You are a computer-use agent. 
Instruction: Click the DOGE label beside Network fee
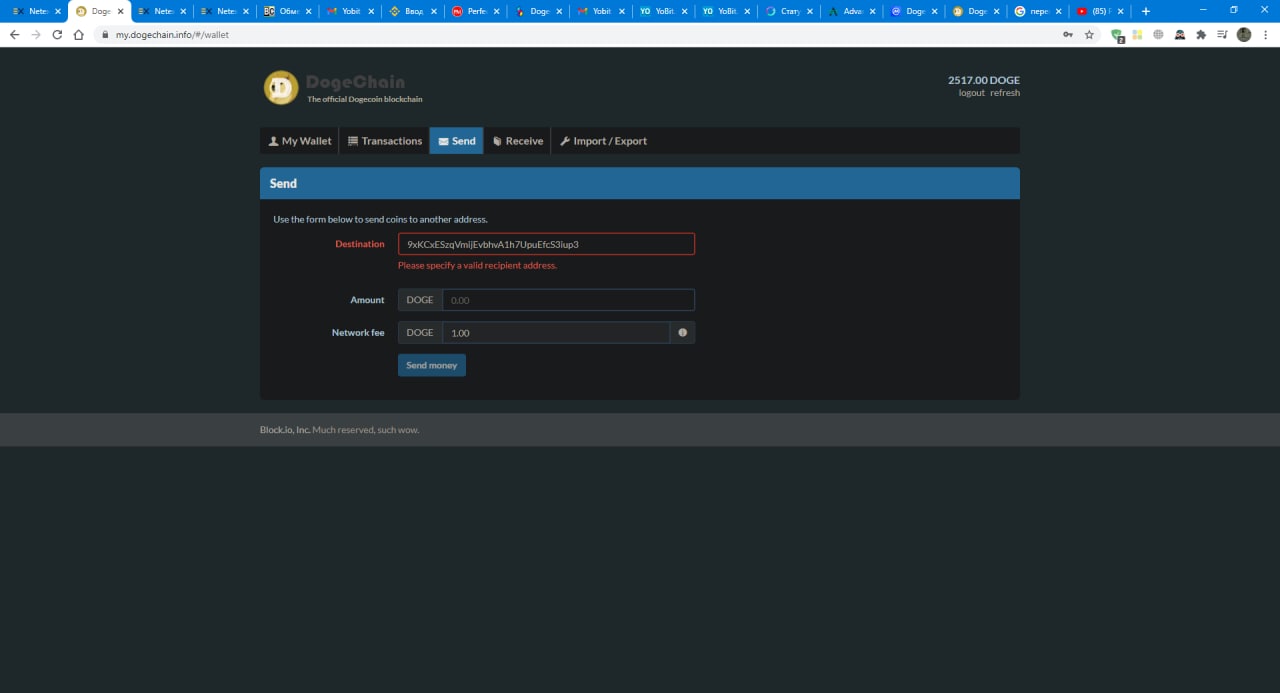[420, 333]
